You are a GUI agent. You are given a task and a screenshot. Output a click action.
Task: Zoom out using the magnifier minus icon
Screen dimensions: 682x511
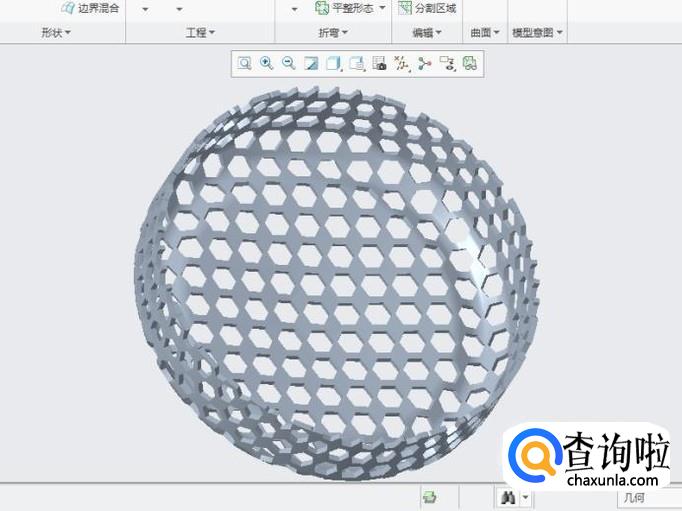[288, 63]
